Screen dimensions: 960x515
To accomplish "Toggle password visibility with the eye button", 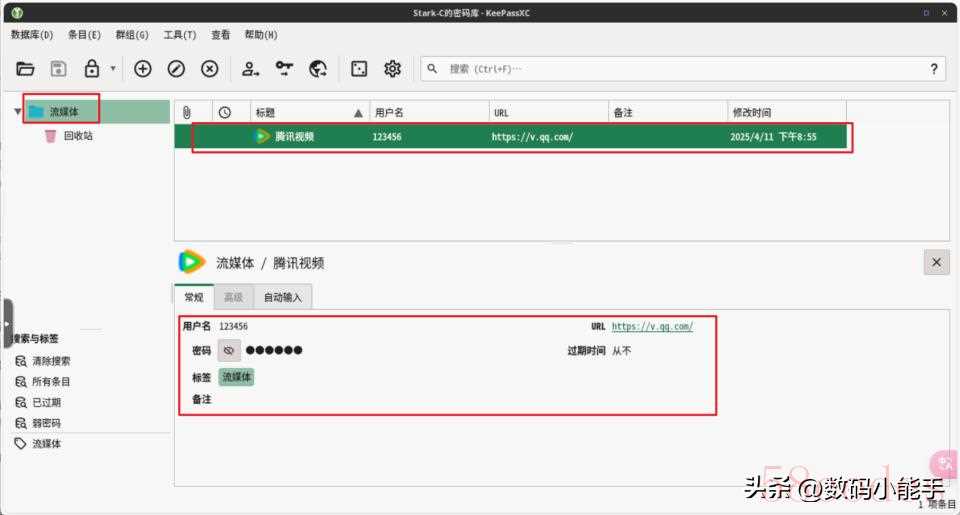I will (x=229, y=350).
